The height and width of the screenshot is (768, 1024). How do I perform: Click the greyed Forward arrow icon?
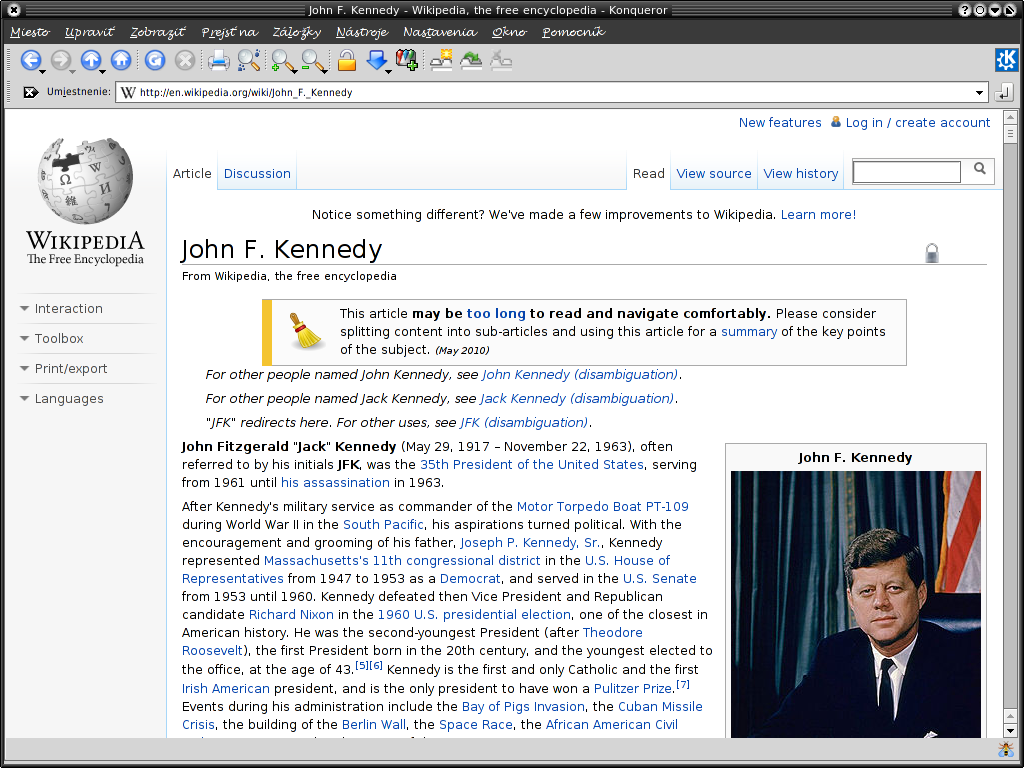(60, 61)
